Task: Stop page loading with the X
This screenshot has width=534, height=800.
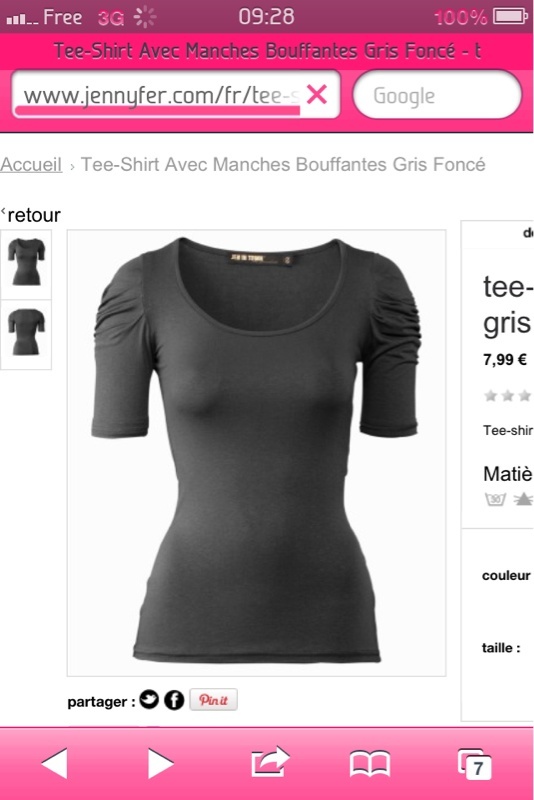Action: click(317, 94)
